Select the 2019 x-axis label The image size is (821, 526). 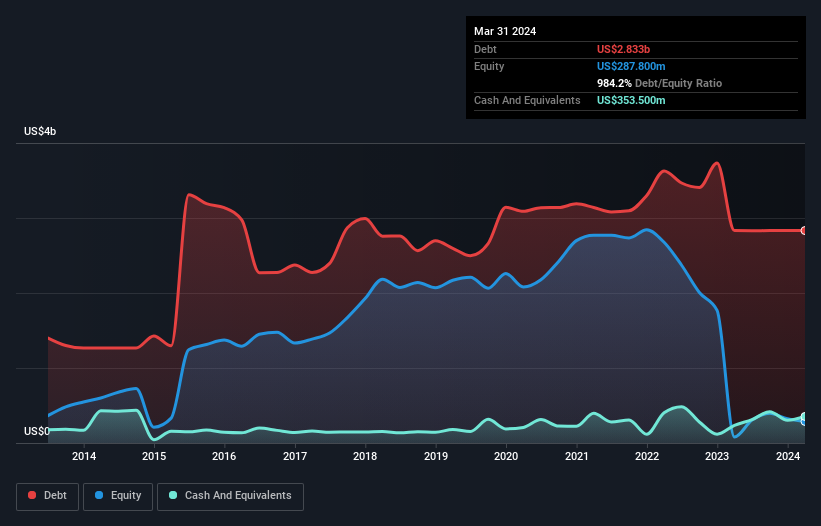[436, 456]
